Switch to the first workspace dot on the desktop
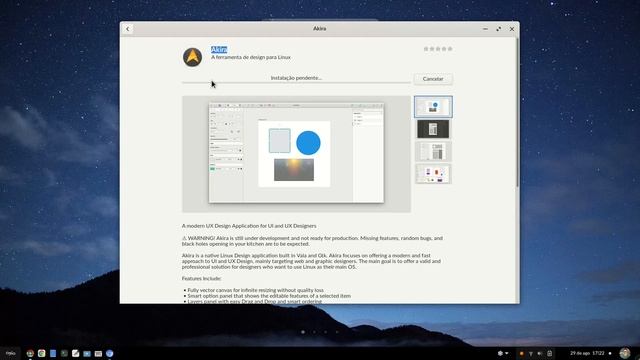 point(303,332)
